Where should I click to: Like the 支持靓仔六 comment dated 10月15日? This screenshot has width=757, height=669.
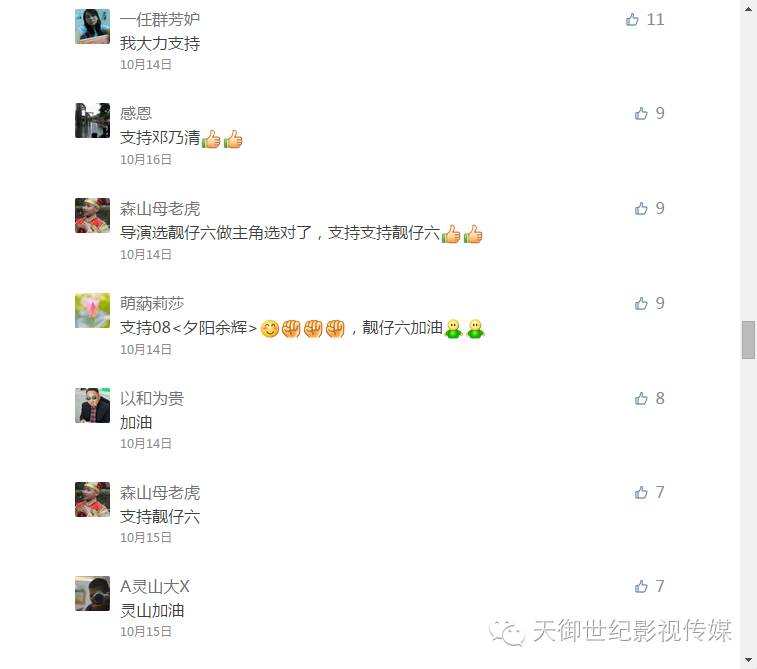tap(641, 492)
